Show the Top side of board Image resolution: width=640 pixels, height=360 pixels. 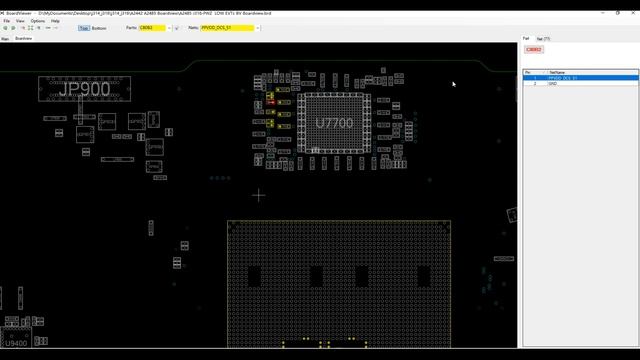click(84, 28)
